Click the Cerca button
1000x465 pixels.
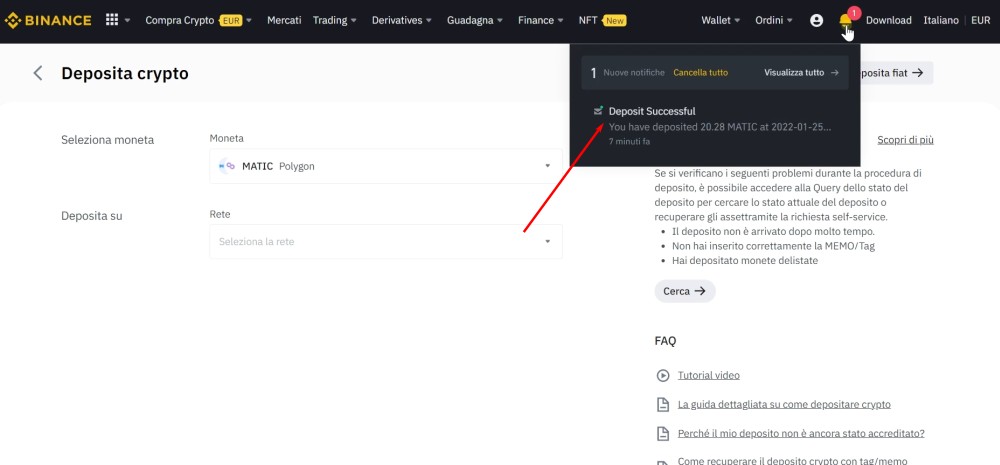(684, 291)
